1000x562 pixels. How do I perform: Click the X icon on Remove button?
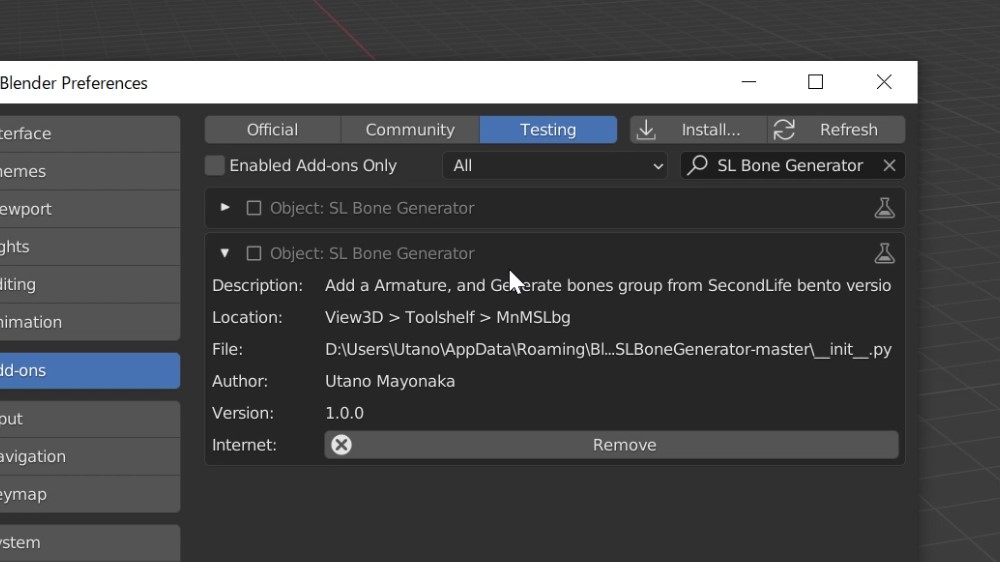(x=341, y=445)
